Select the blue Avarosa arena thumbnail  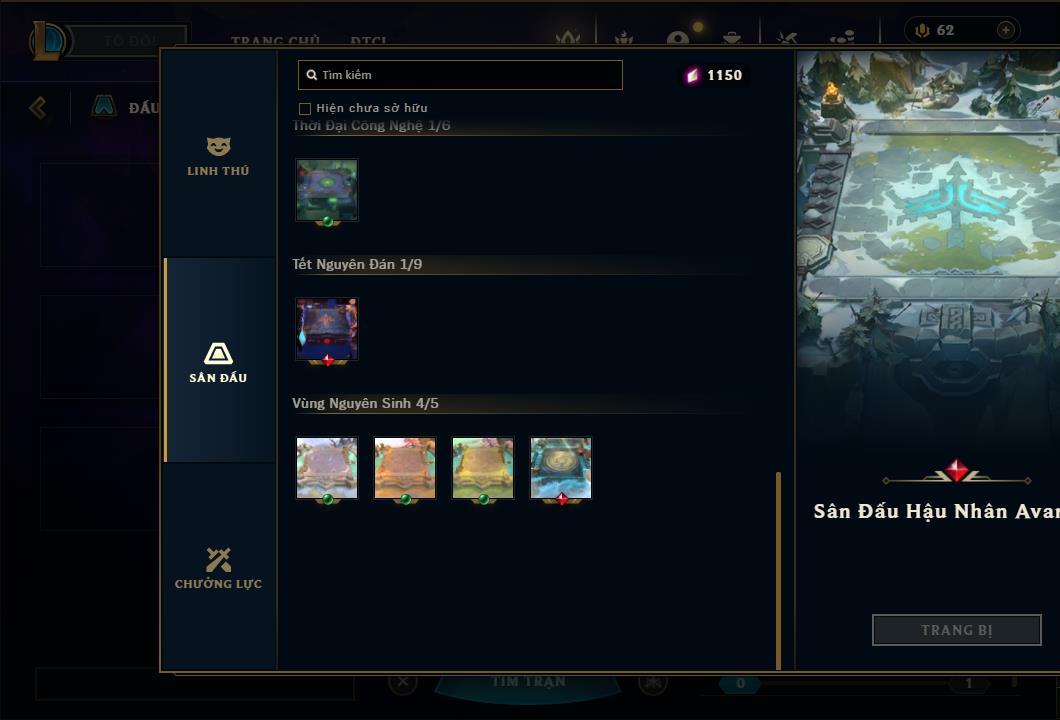click(x=561, y=468)
